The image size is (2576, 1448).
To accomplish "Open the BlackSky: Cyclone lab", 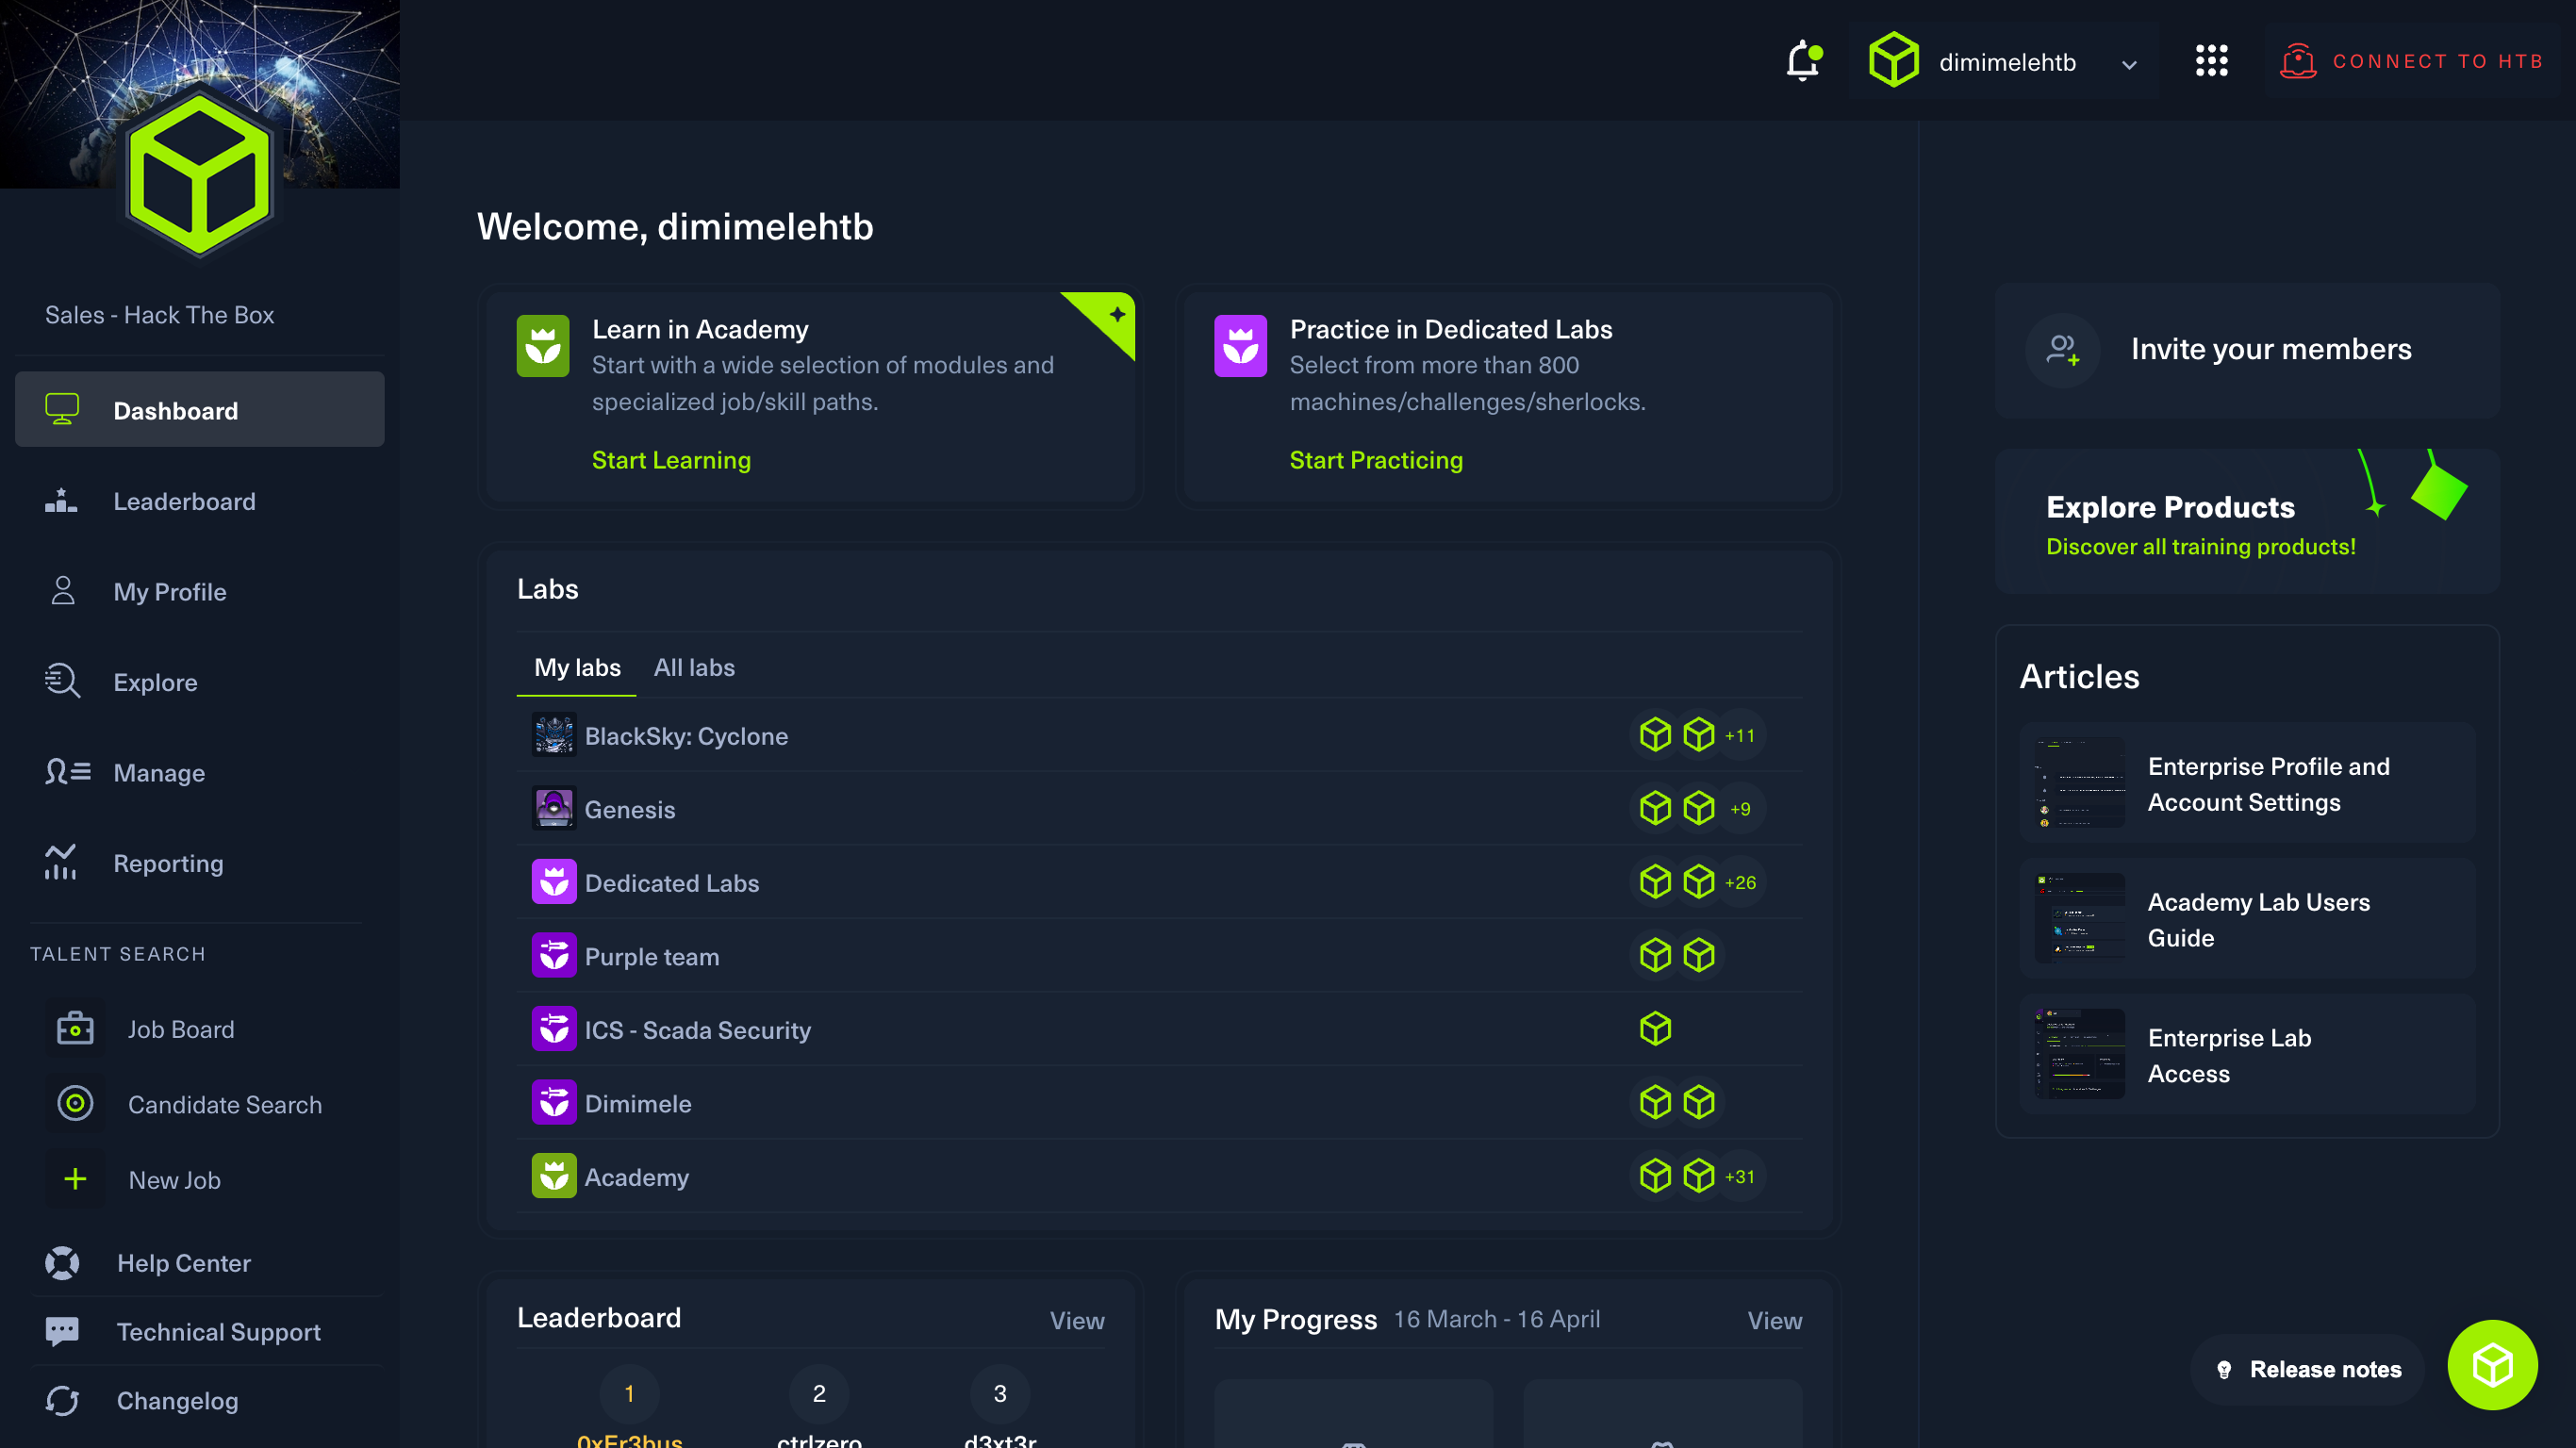I will (x=1160, y=735).
